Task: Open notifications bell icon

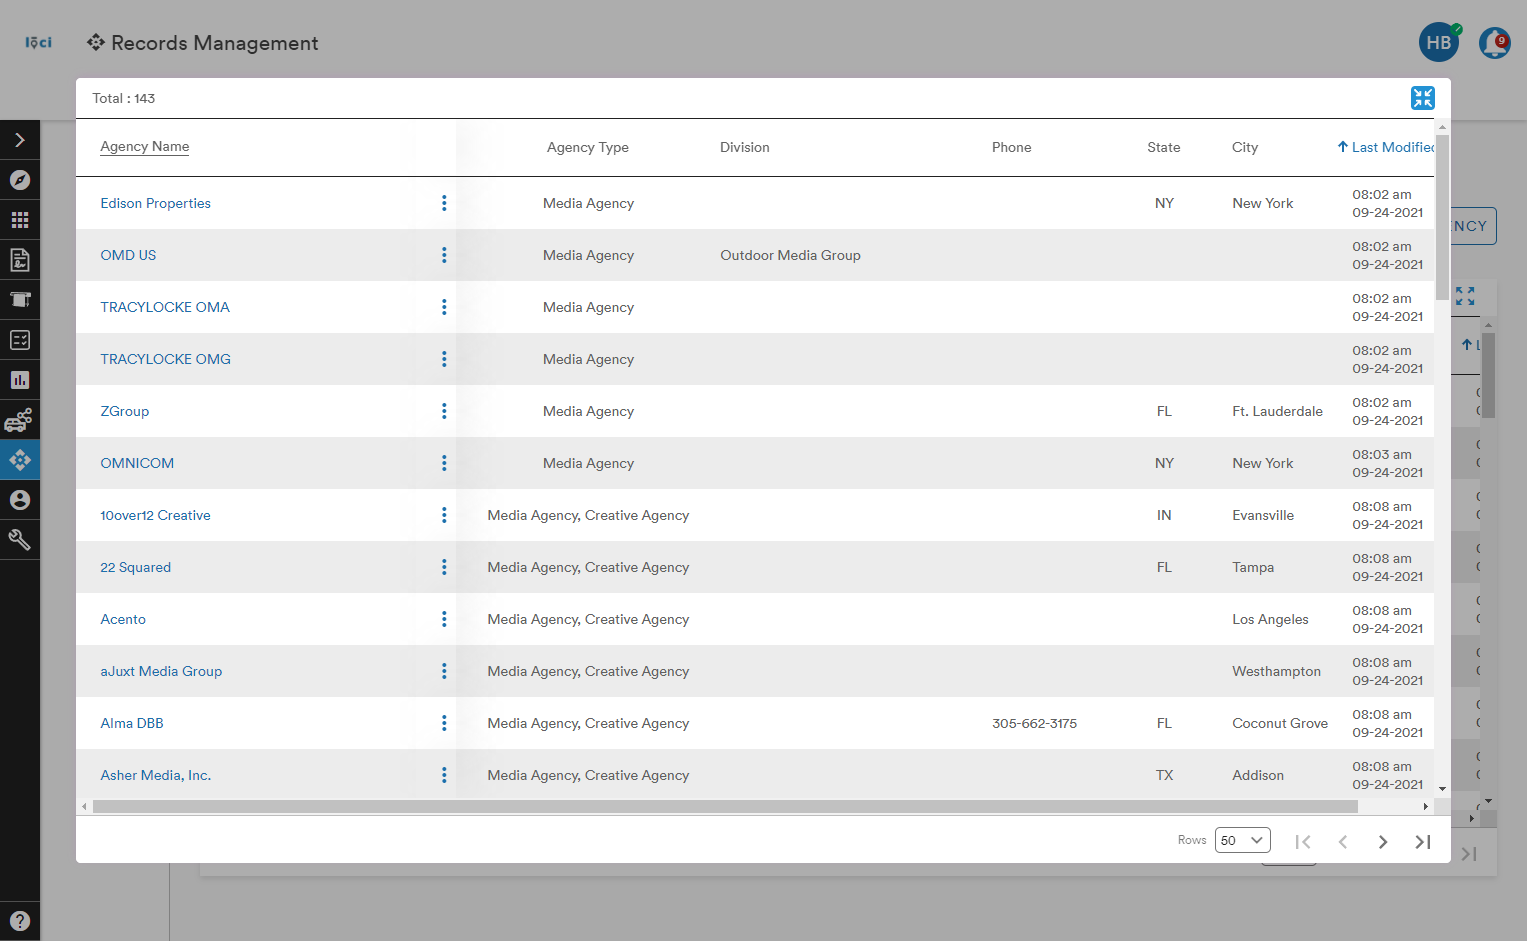Action: coord(1495,43)
